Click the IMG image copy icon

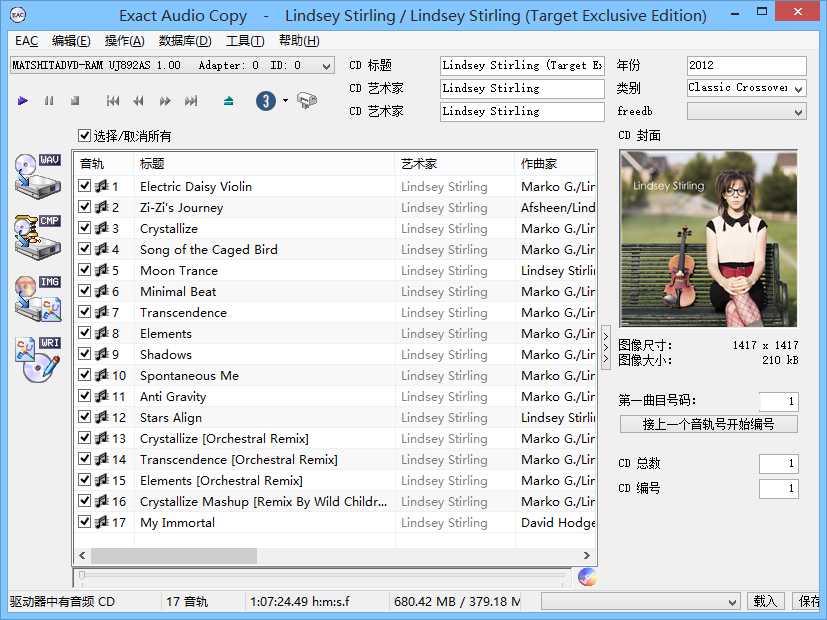click(x=37, y=298)
